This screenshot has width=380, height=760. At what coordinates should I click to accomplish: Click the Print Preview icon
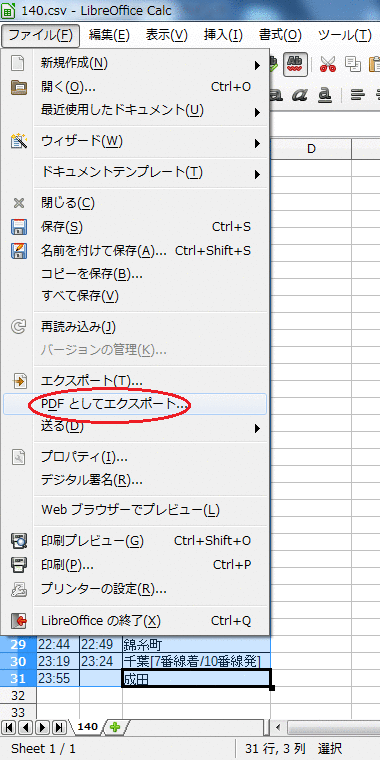(x=18, y=540)
